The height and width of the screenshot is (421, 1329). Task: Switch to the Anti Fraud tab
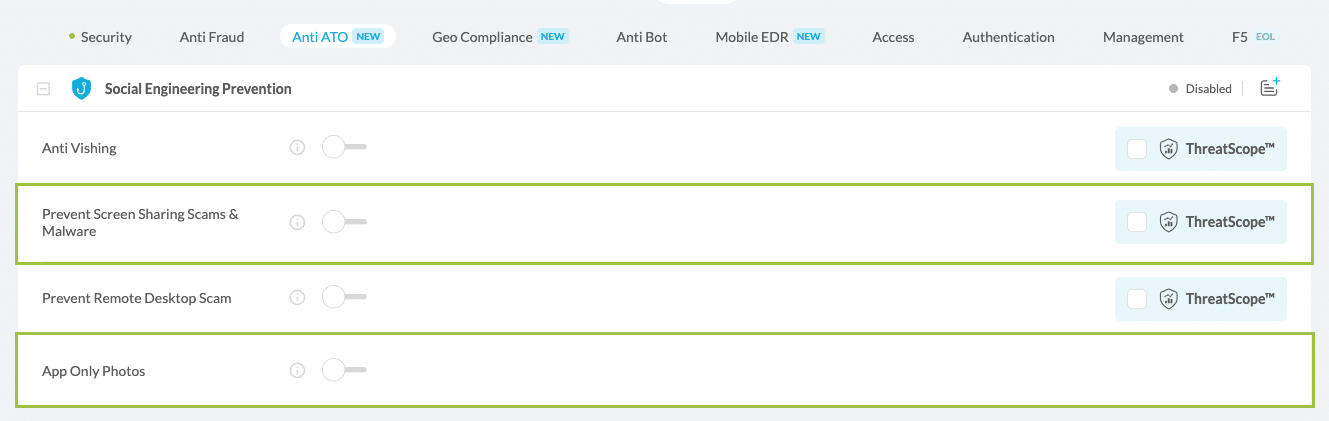pyautogui.click(x=212, y=37)
